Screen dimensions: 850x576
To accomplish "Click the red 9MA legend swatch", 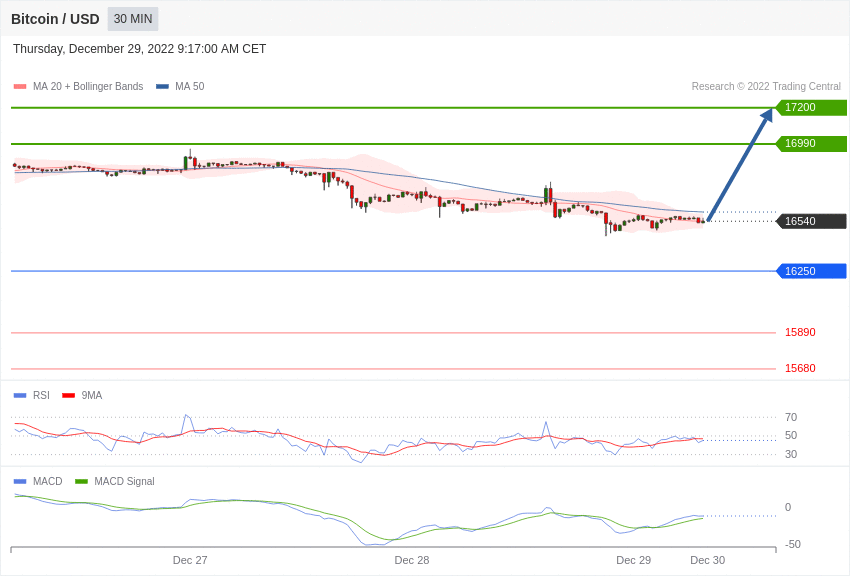I will tap(68, 396).
